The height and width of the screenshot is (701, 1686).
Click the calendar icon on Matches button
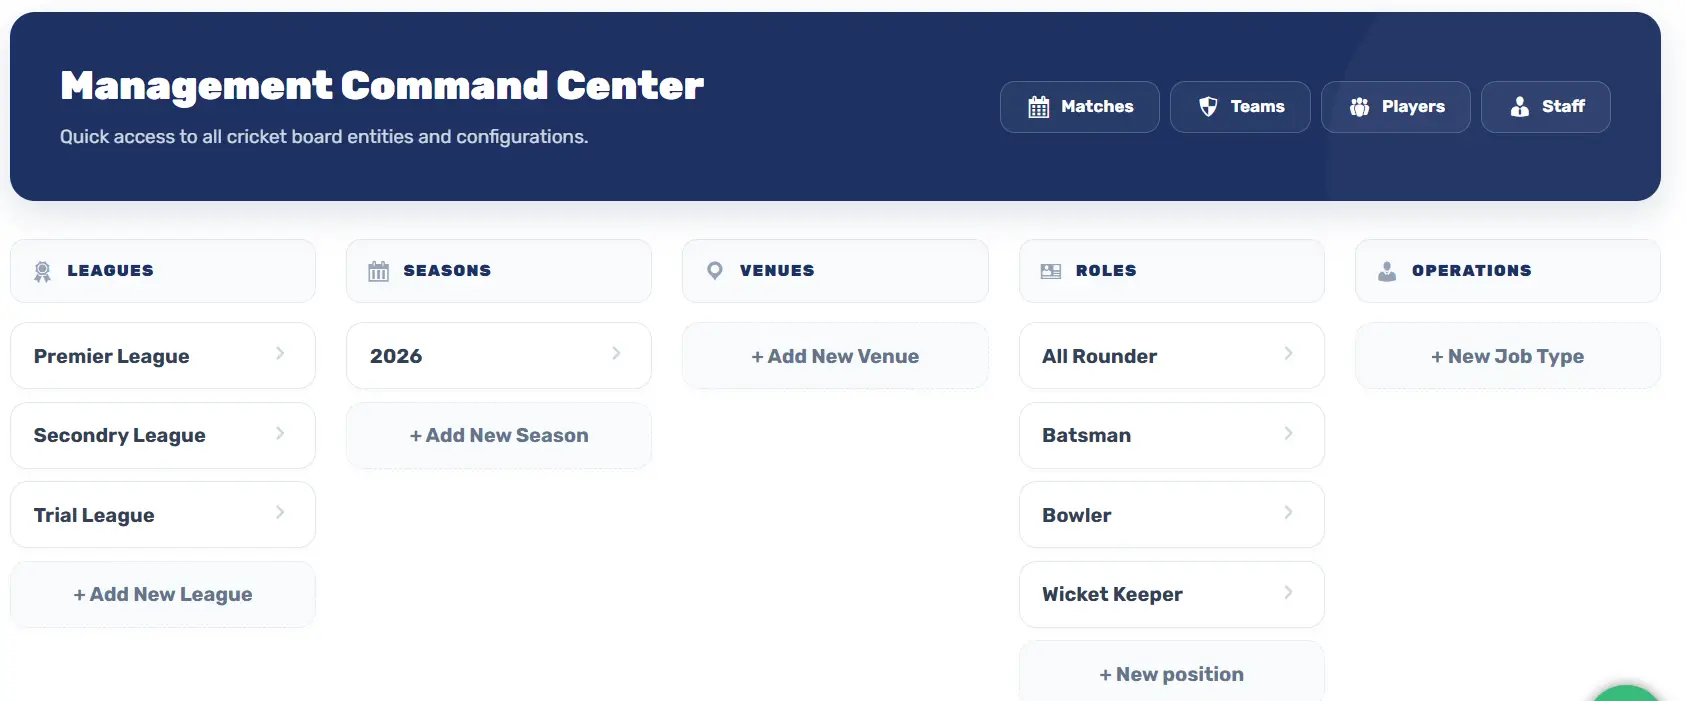point(1039,107)
